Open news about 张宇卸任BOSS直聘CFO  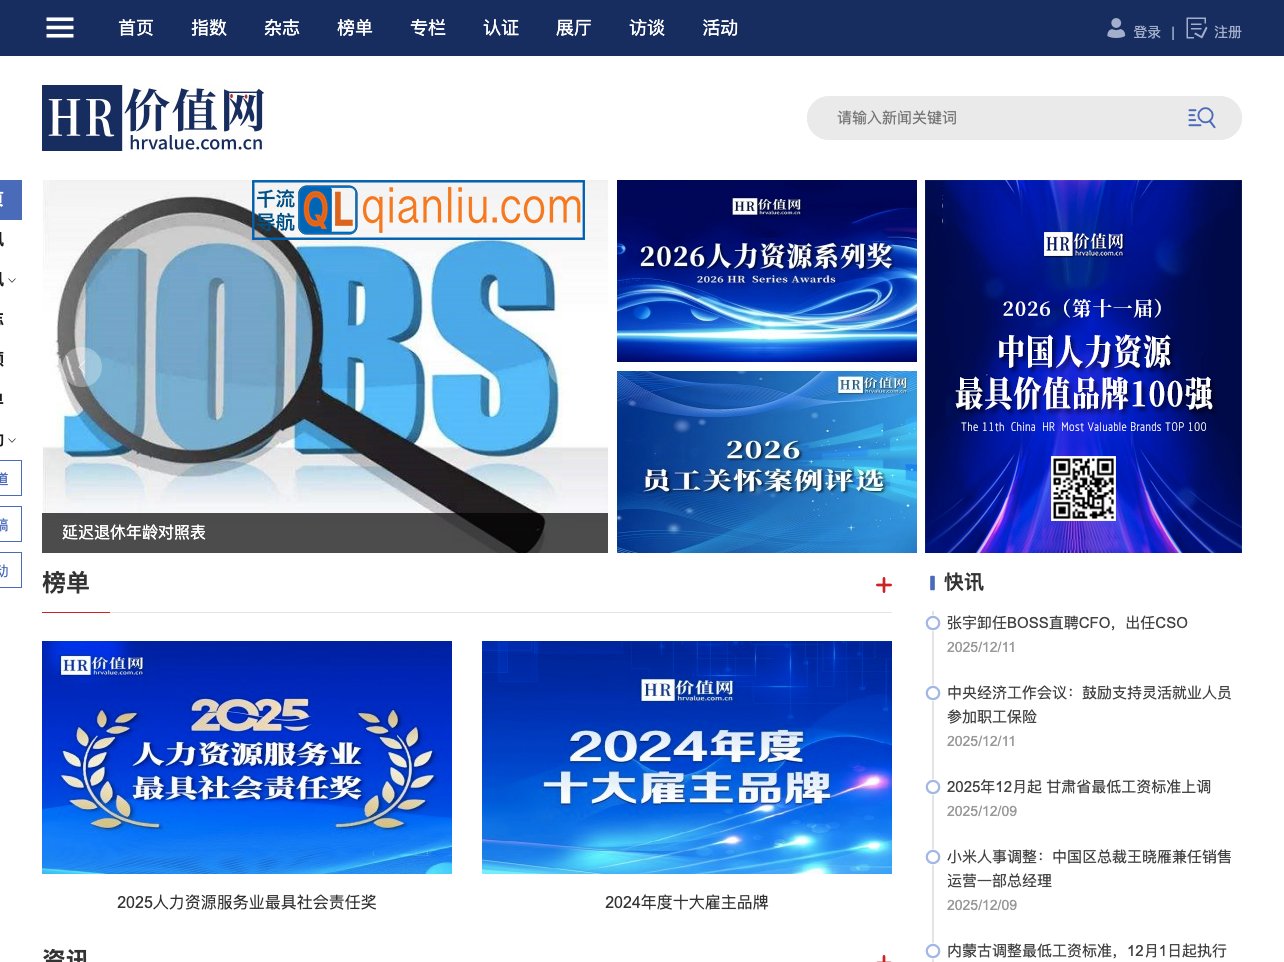point(1065,622)
